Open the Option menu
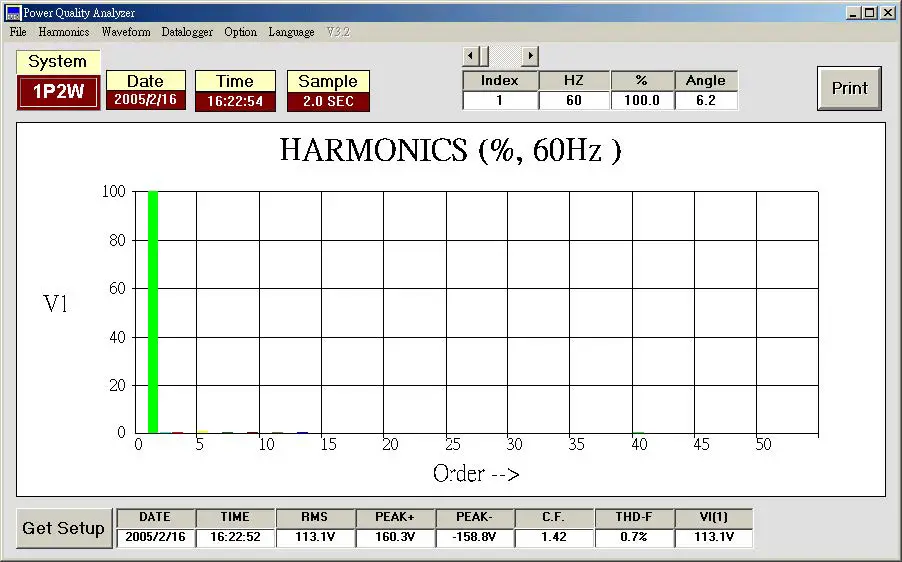The height and width of the screenshot is (562, 902). (x=240, y=32)
